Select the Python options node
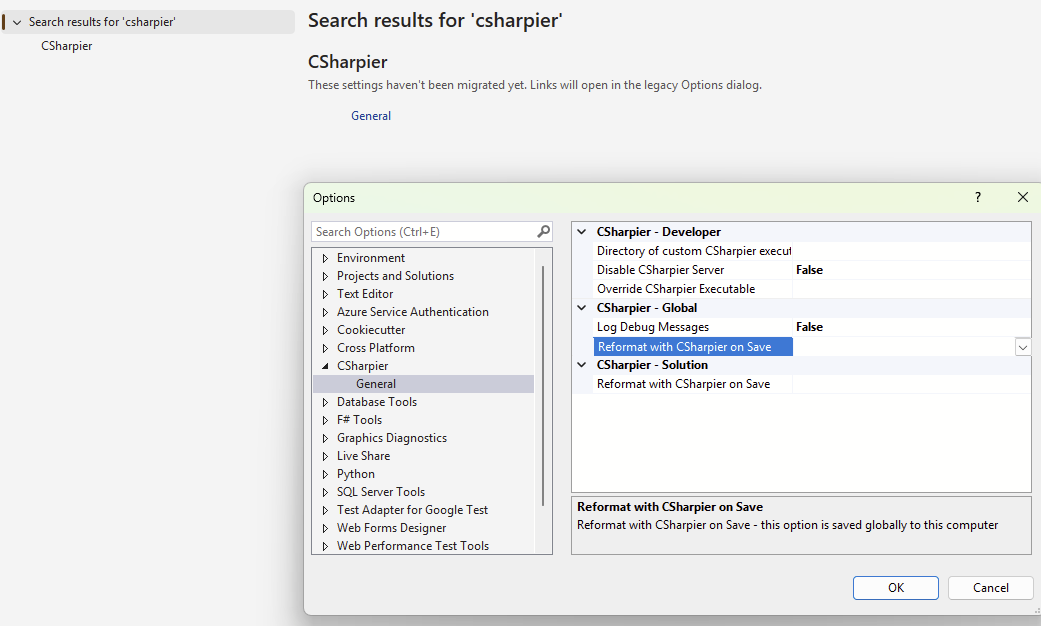The height and width of the screenshot is (626, 1041). tap(356, 474)
